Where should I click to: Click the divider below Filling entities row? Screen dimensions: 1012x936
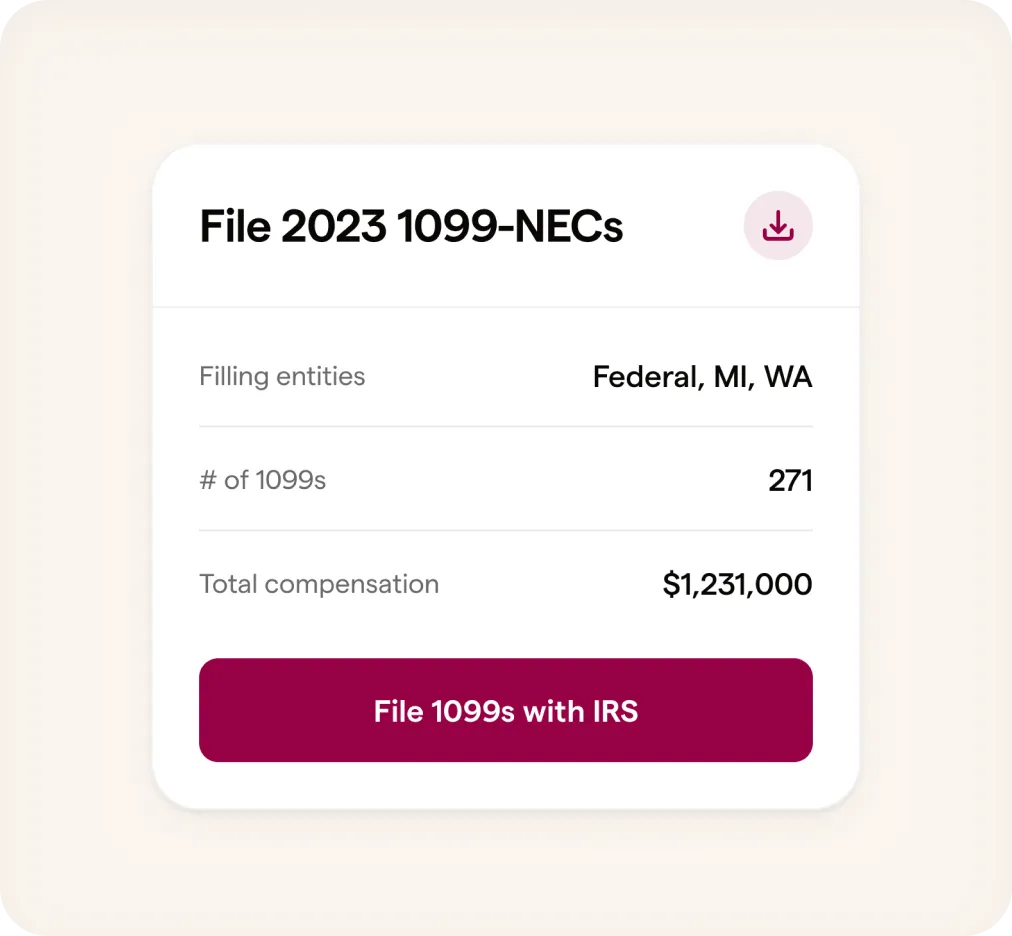click(x=506, y=423)
